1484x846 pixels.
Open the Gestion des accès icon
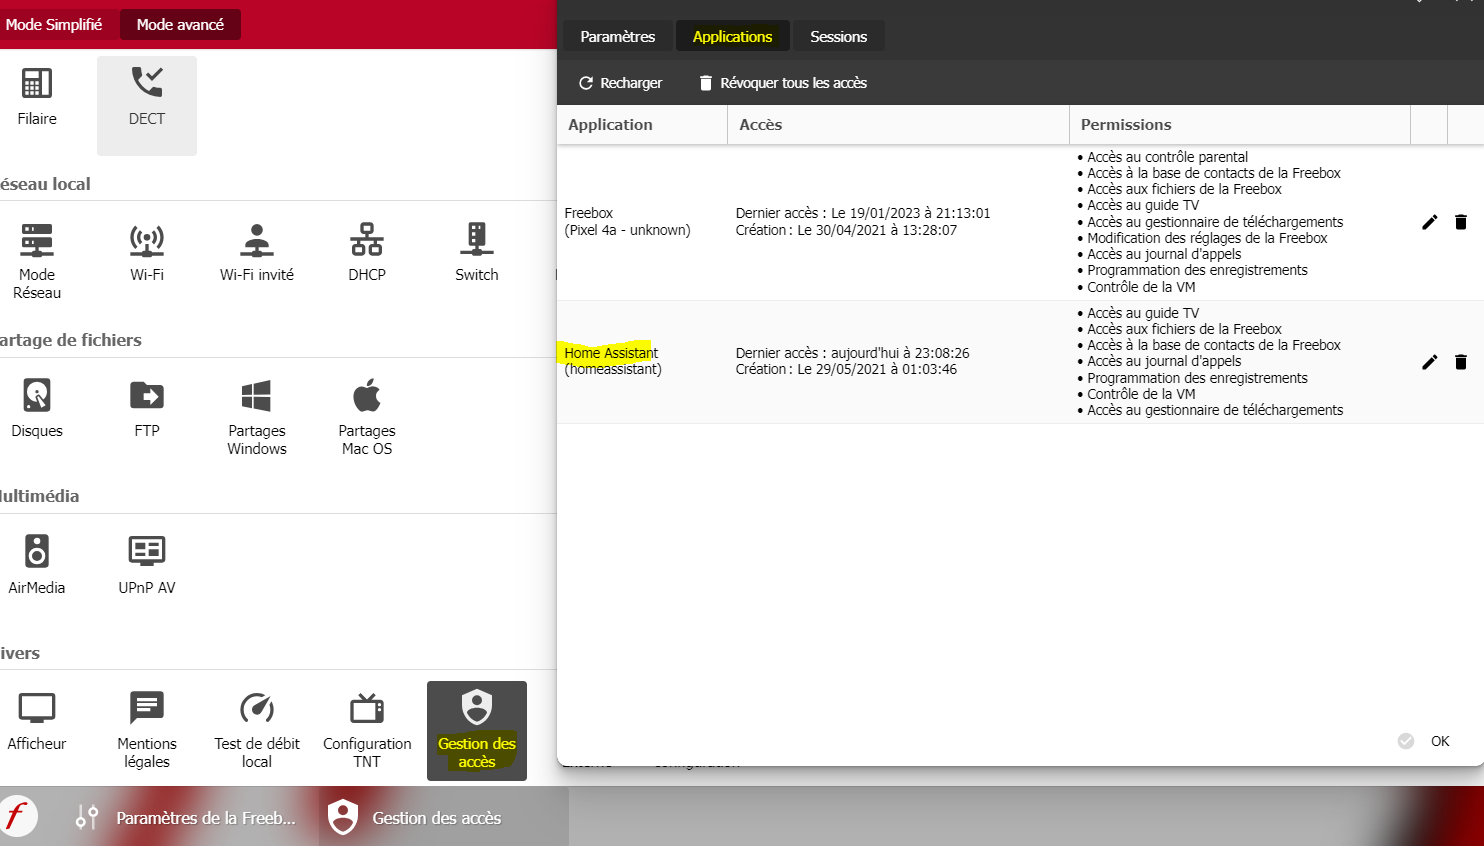477,731
